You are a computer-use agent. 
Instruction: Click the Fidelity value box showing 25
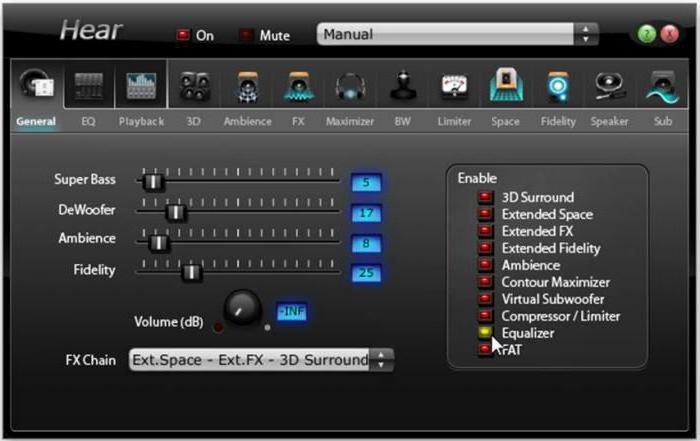[x=366, y=272]
